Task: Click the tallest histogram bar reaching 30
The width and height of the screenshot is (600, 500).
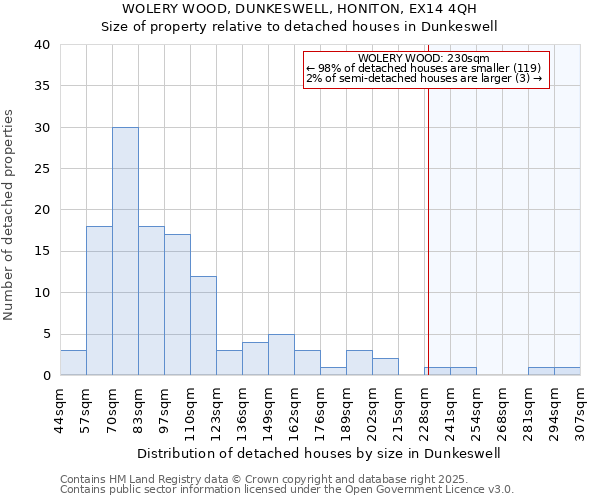Action: coord(125,251)
